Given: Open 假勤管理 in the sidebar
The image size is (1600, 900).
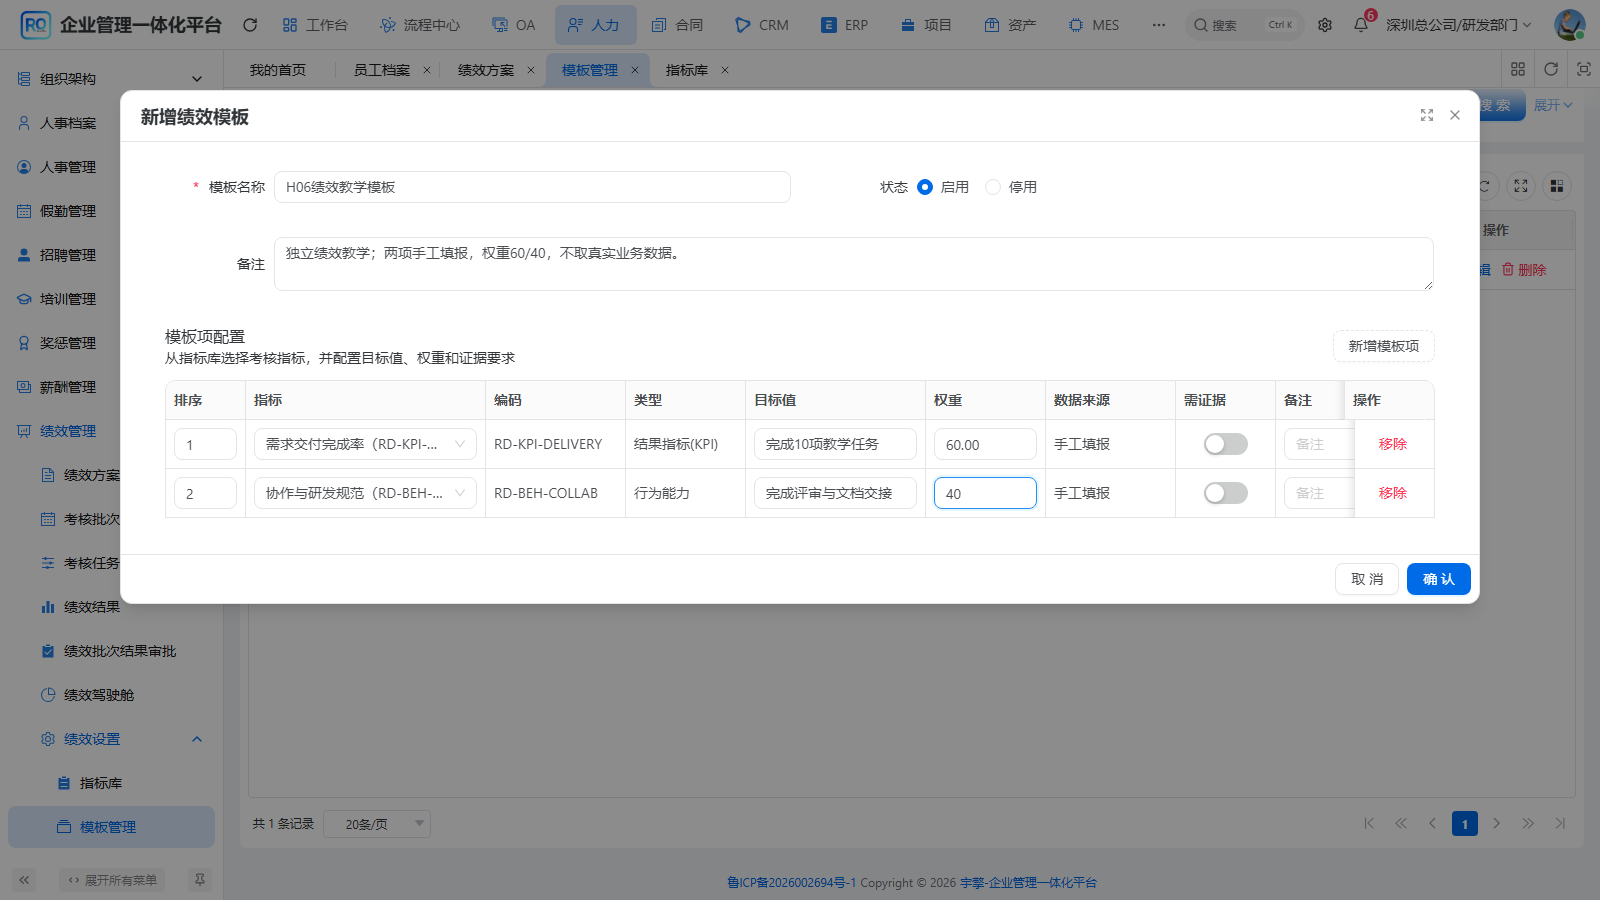Looking at the screenshot, I should tap(111, 211).
